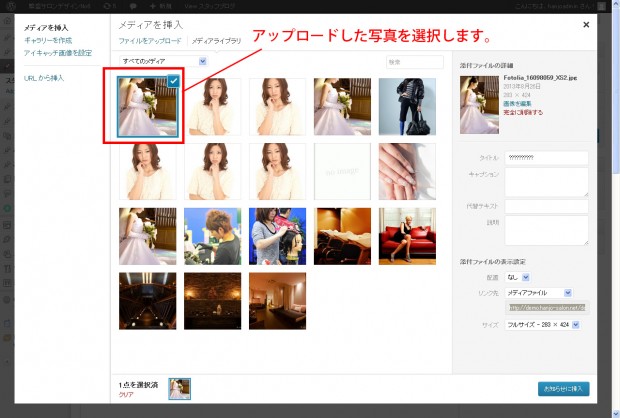Screen dimensions: 620x418
Task: Switch to the メディアライブラリ tab
Action: click(216, 41)
